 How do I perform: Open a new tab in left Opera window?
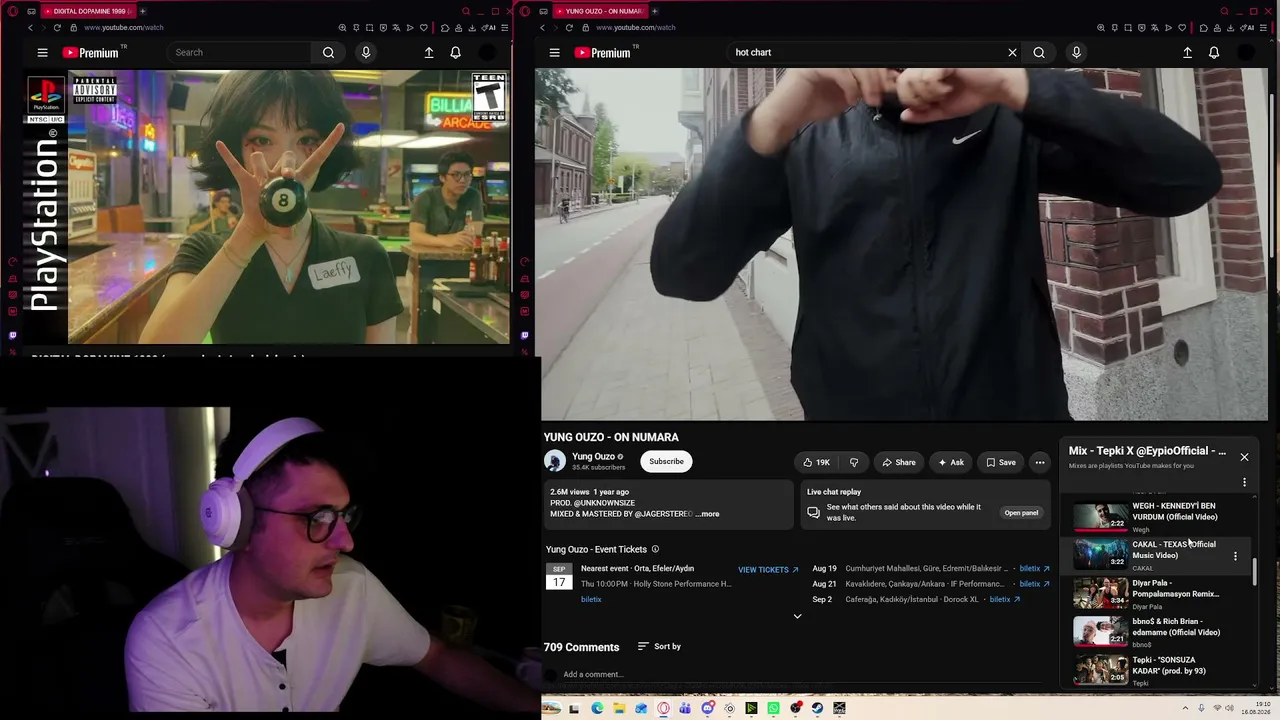142,11
